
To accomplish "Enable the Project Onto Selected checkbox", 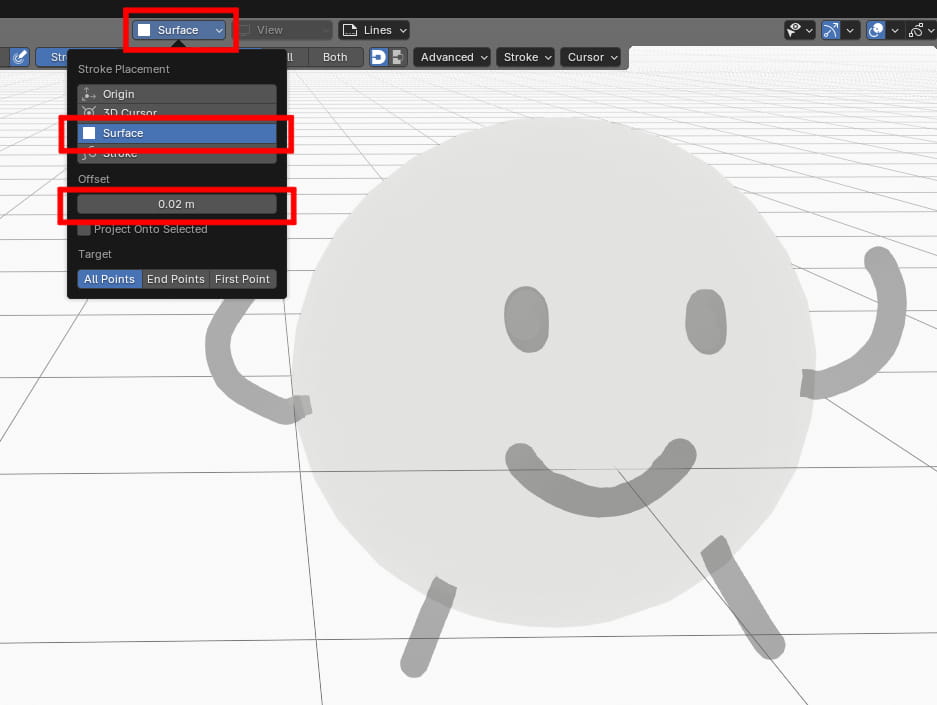I will click(x=84, y=229).
